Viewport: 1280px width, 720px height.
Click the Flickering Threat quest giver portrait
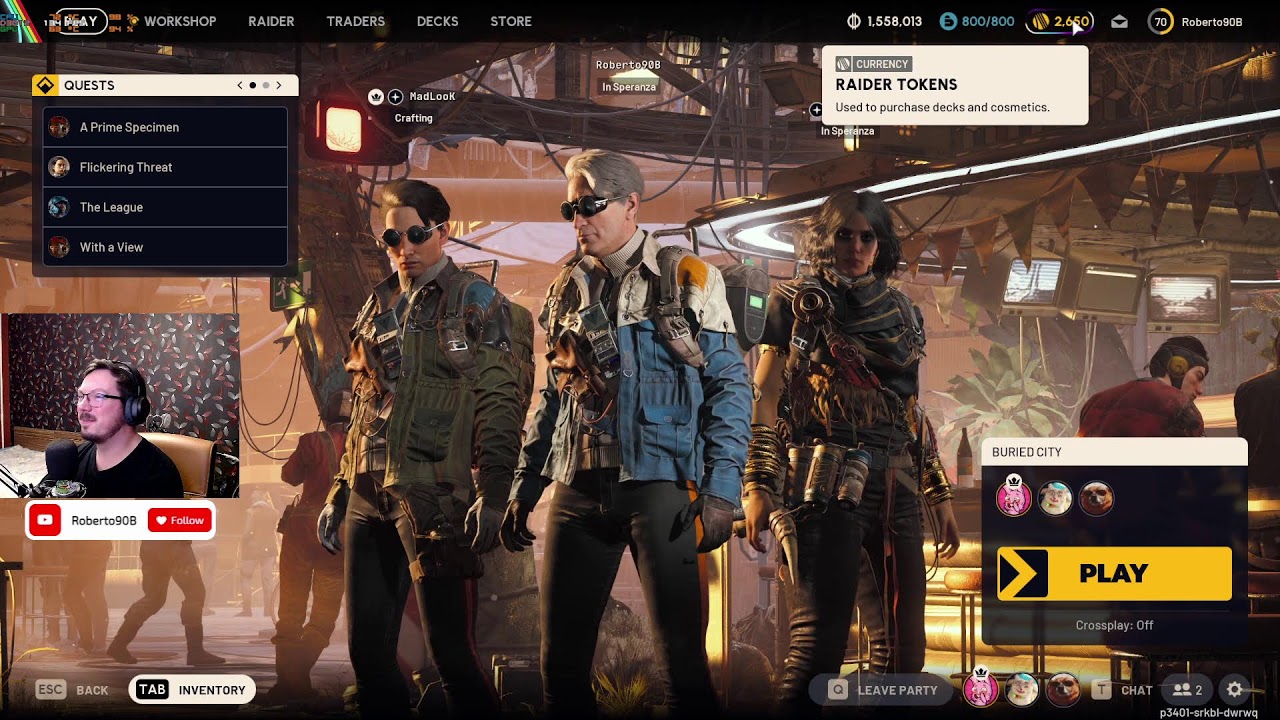click(59, 167)
